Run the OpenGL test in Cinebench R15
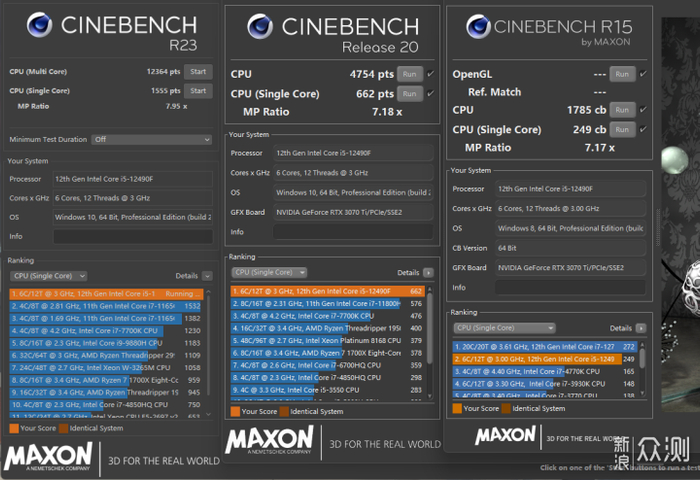700x480 pixels. [623, 74]
